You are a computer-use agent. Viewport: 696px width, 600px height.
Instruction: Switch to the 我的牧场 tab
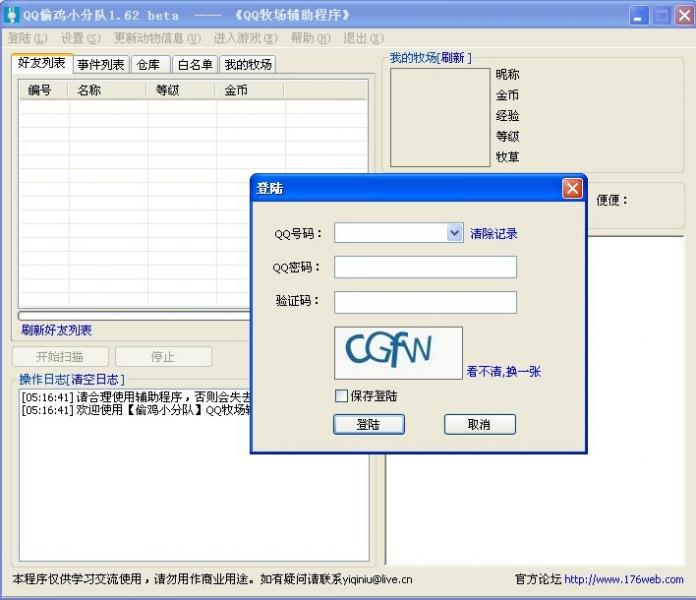(x=248, y=65)
